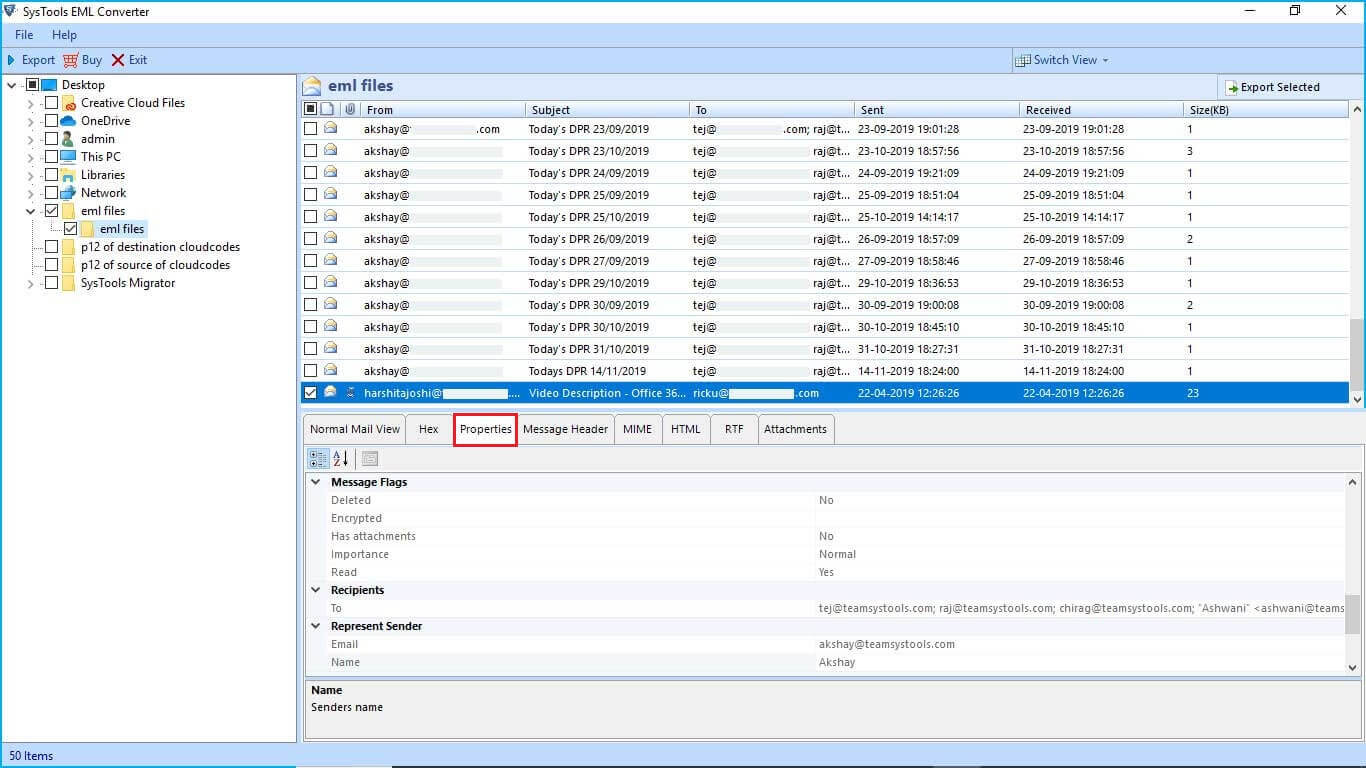The height and width of the screenshot is (768, 1366).
Task: Click the Libraries folder icon
Action: click(68, 175)
